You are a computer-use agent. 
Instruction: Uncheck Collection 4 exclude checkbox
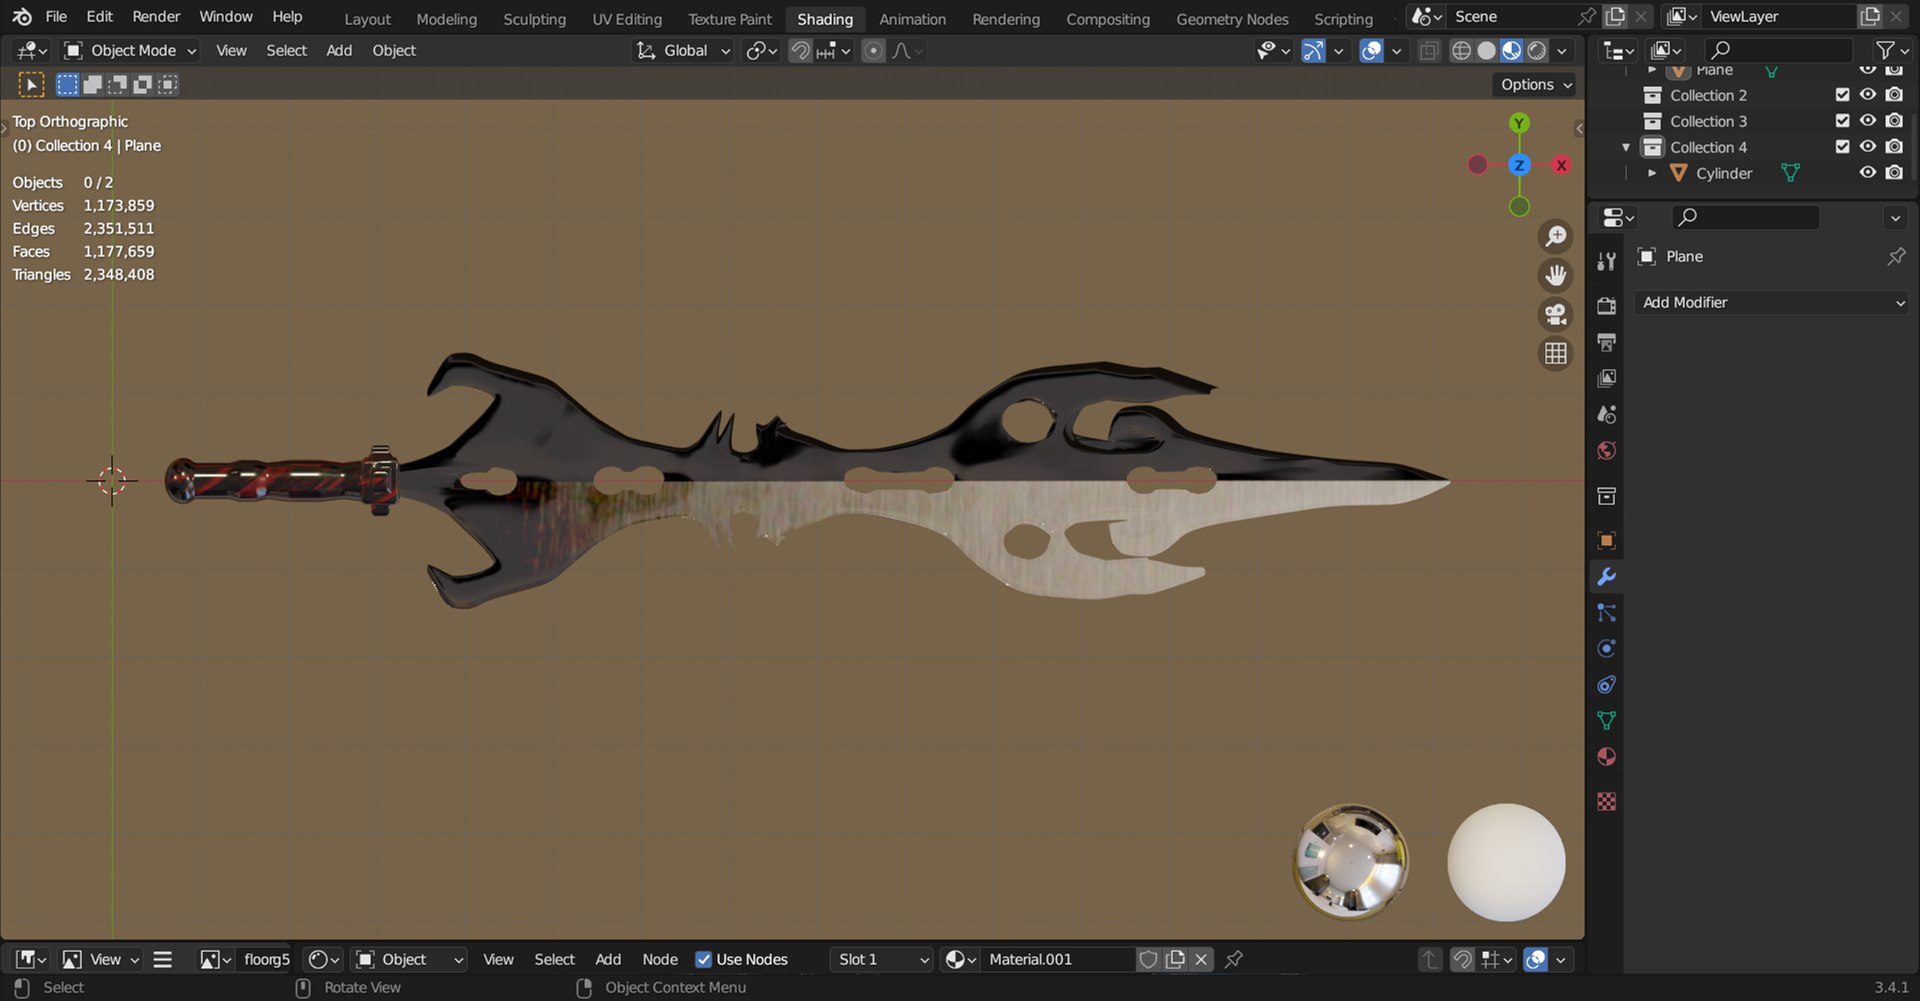[1842, 147]
